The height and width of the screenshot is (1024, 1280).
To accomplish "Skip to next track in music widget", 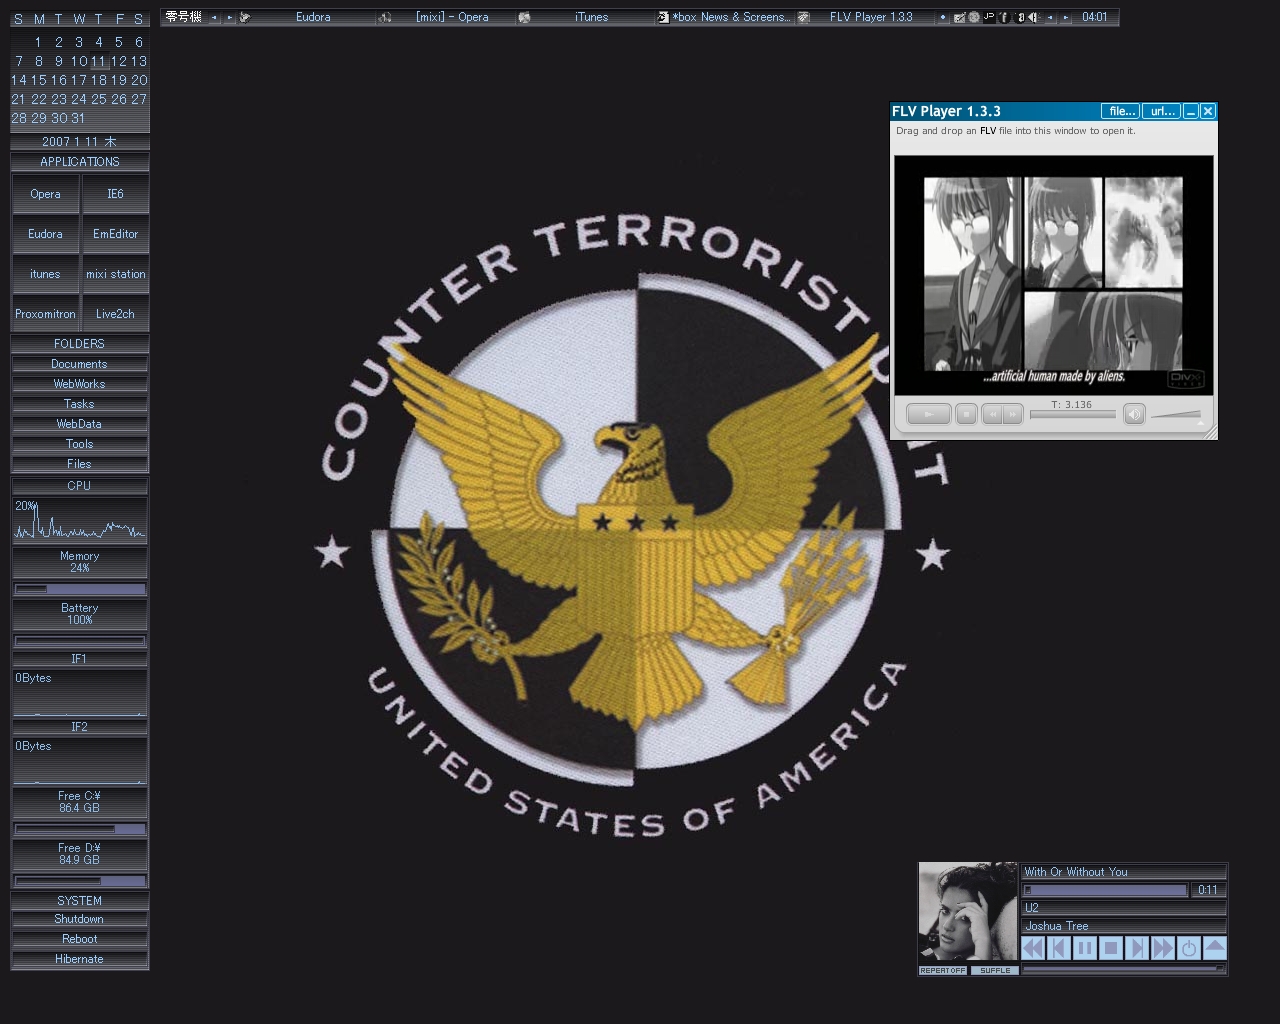I will [1137, 948].
